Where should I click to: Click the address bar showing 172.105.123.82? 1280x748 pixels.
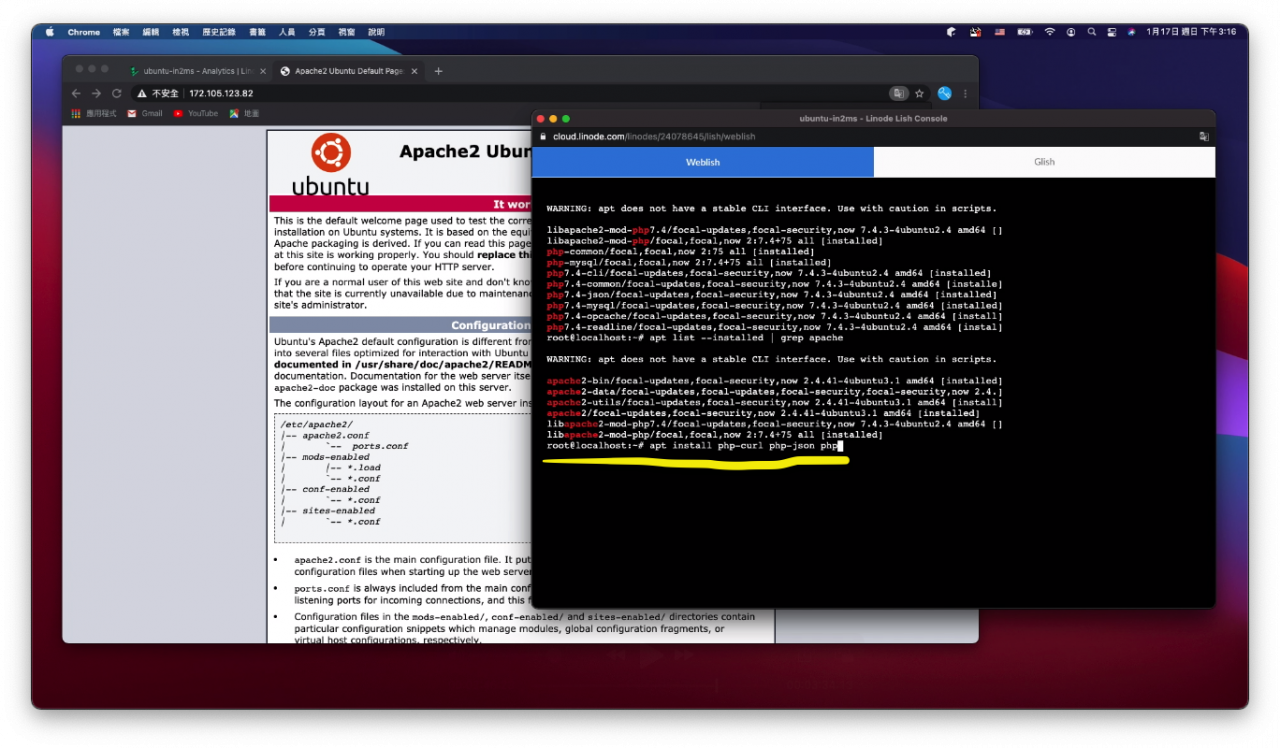tap(221, 93)
